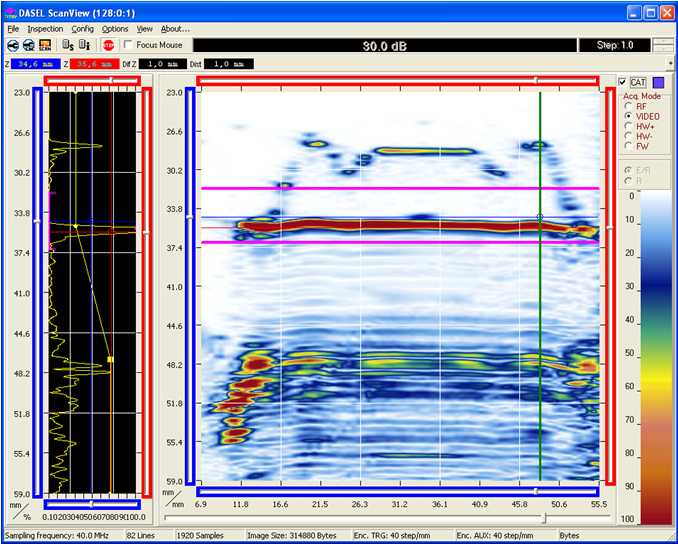The height and width of the screenshot is (544, 678).
Task: Click the blue color swatch beside CAT
Action: click(x=657, y=82)
